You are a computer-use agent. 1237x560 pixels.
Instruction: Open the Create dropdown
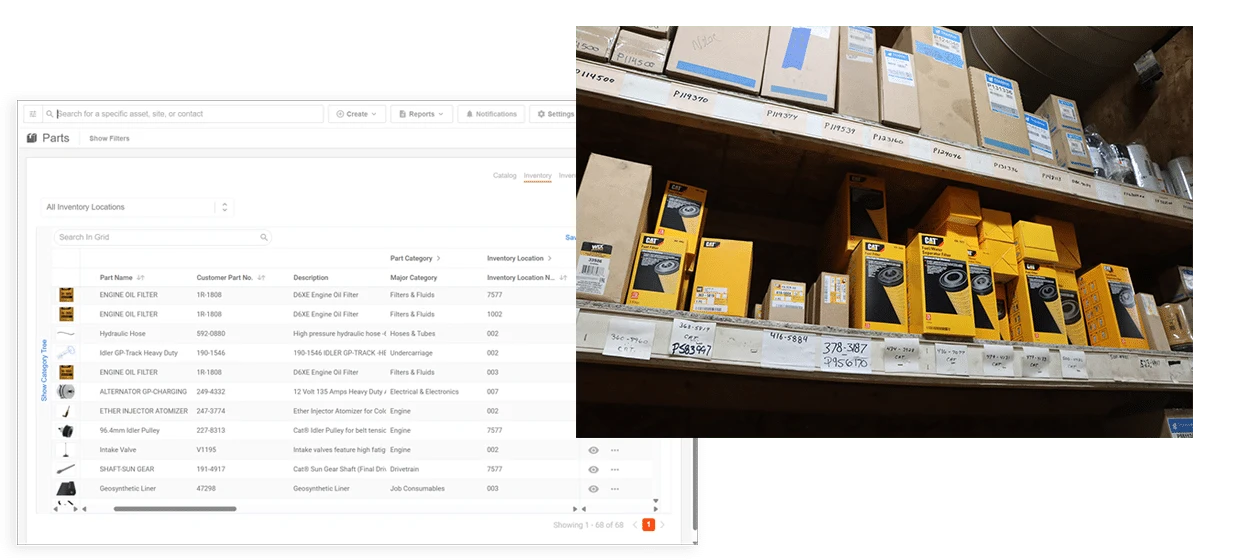[357, 114]
